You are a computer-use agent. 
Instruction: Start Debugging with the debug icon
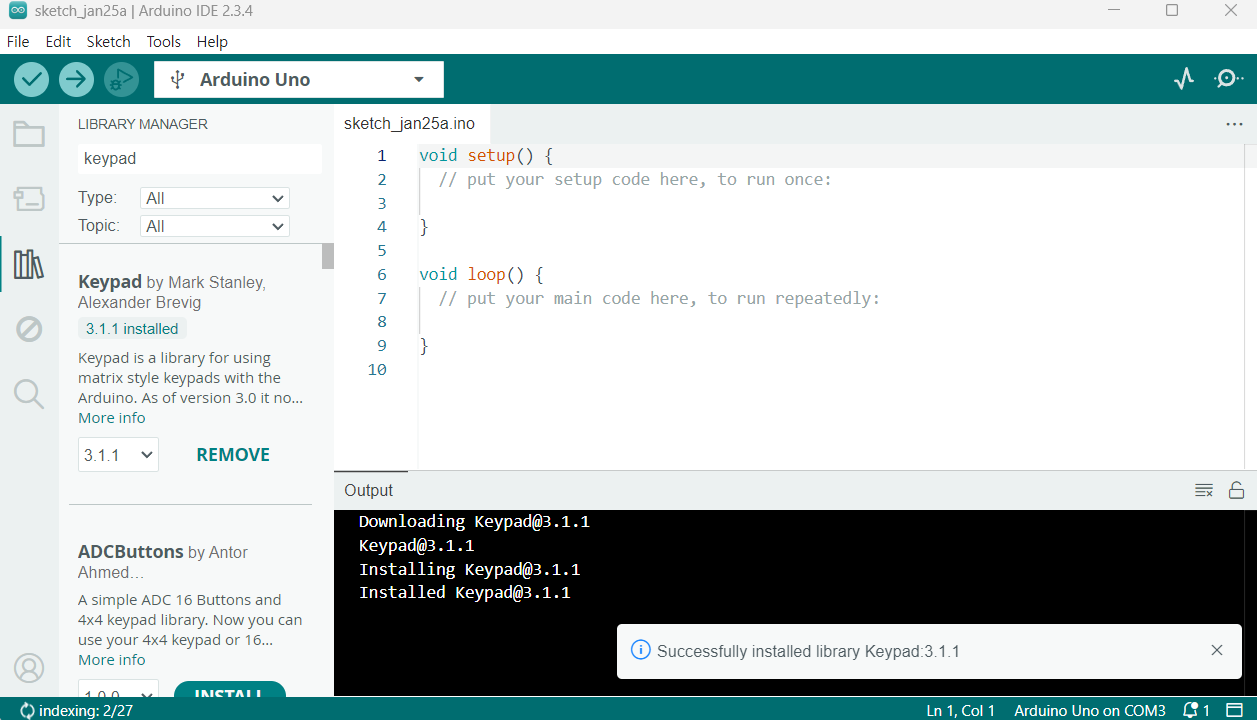pos(120,79)
